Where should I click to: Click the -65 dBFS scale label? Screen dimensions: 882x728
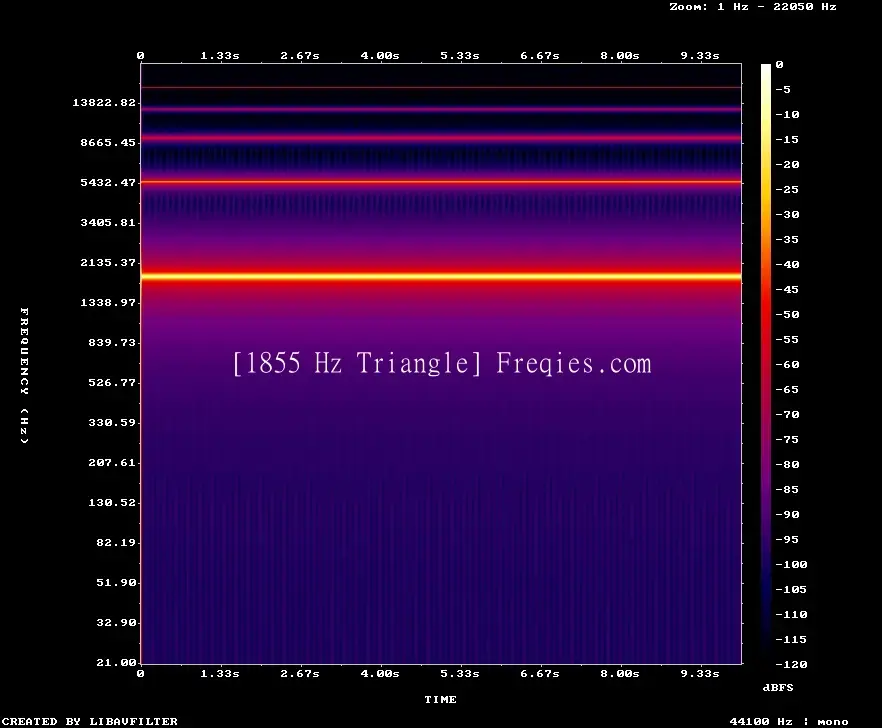pos(787,389)
